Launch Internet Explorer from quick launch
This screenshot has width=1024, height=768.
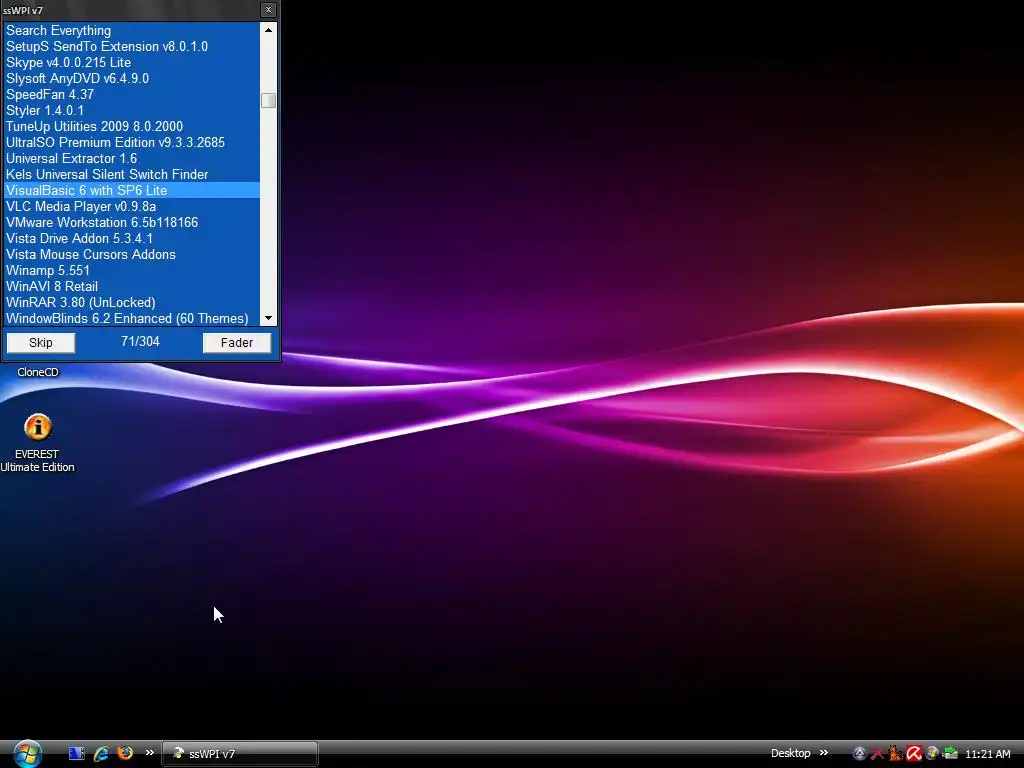pos(101,753)
